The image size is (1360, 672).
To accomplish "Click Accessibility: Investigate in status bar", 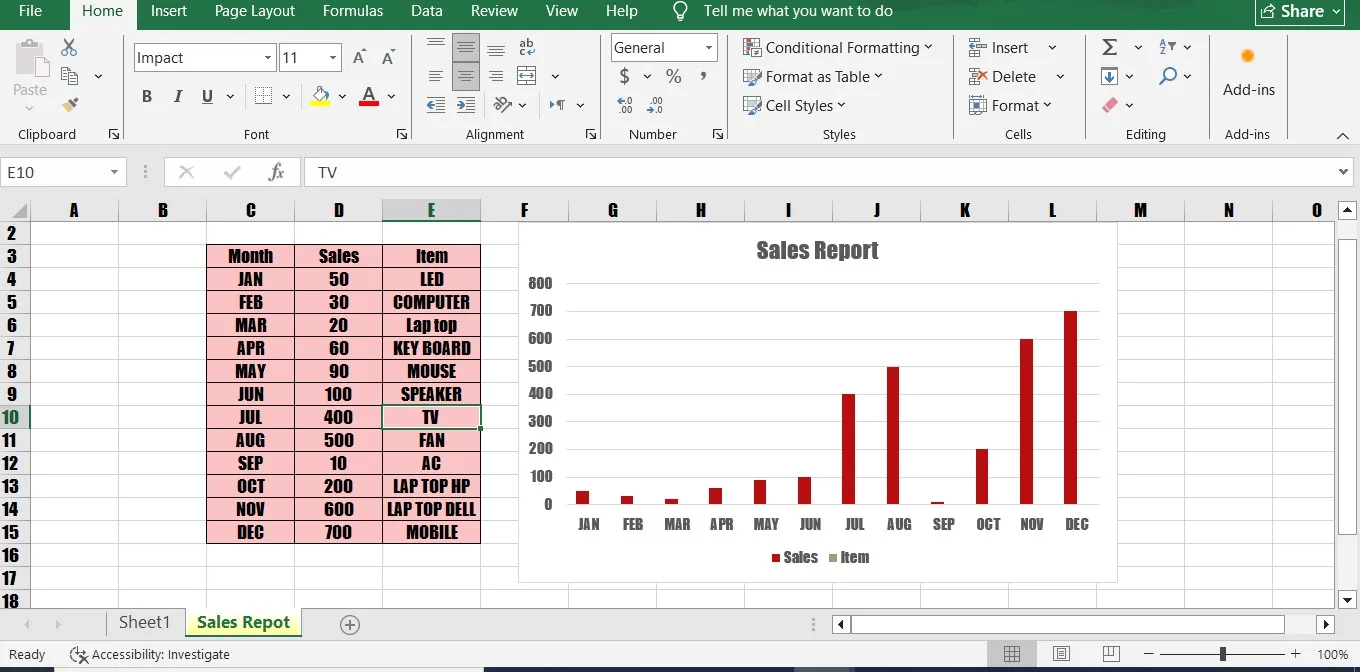I will click(x=150, y=654).
